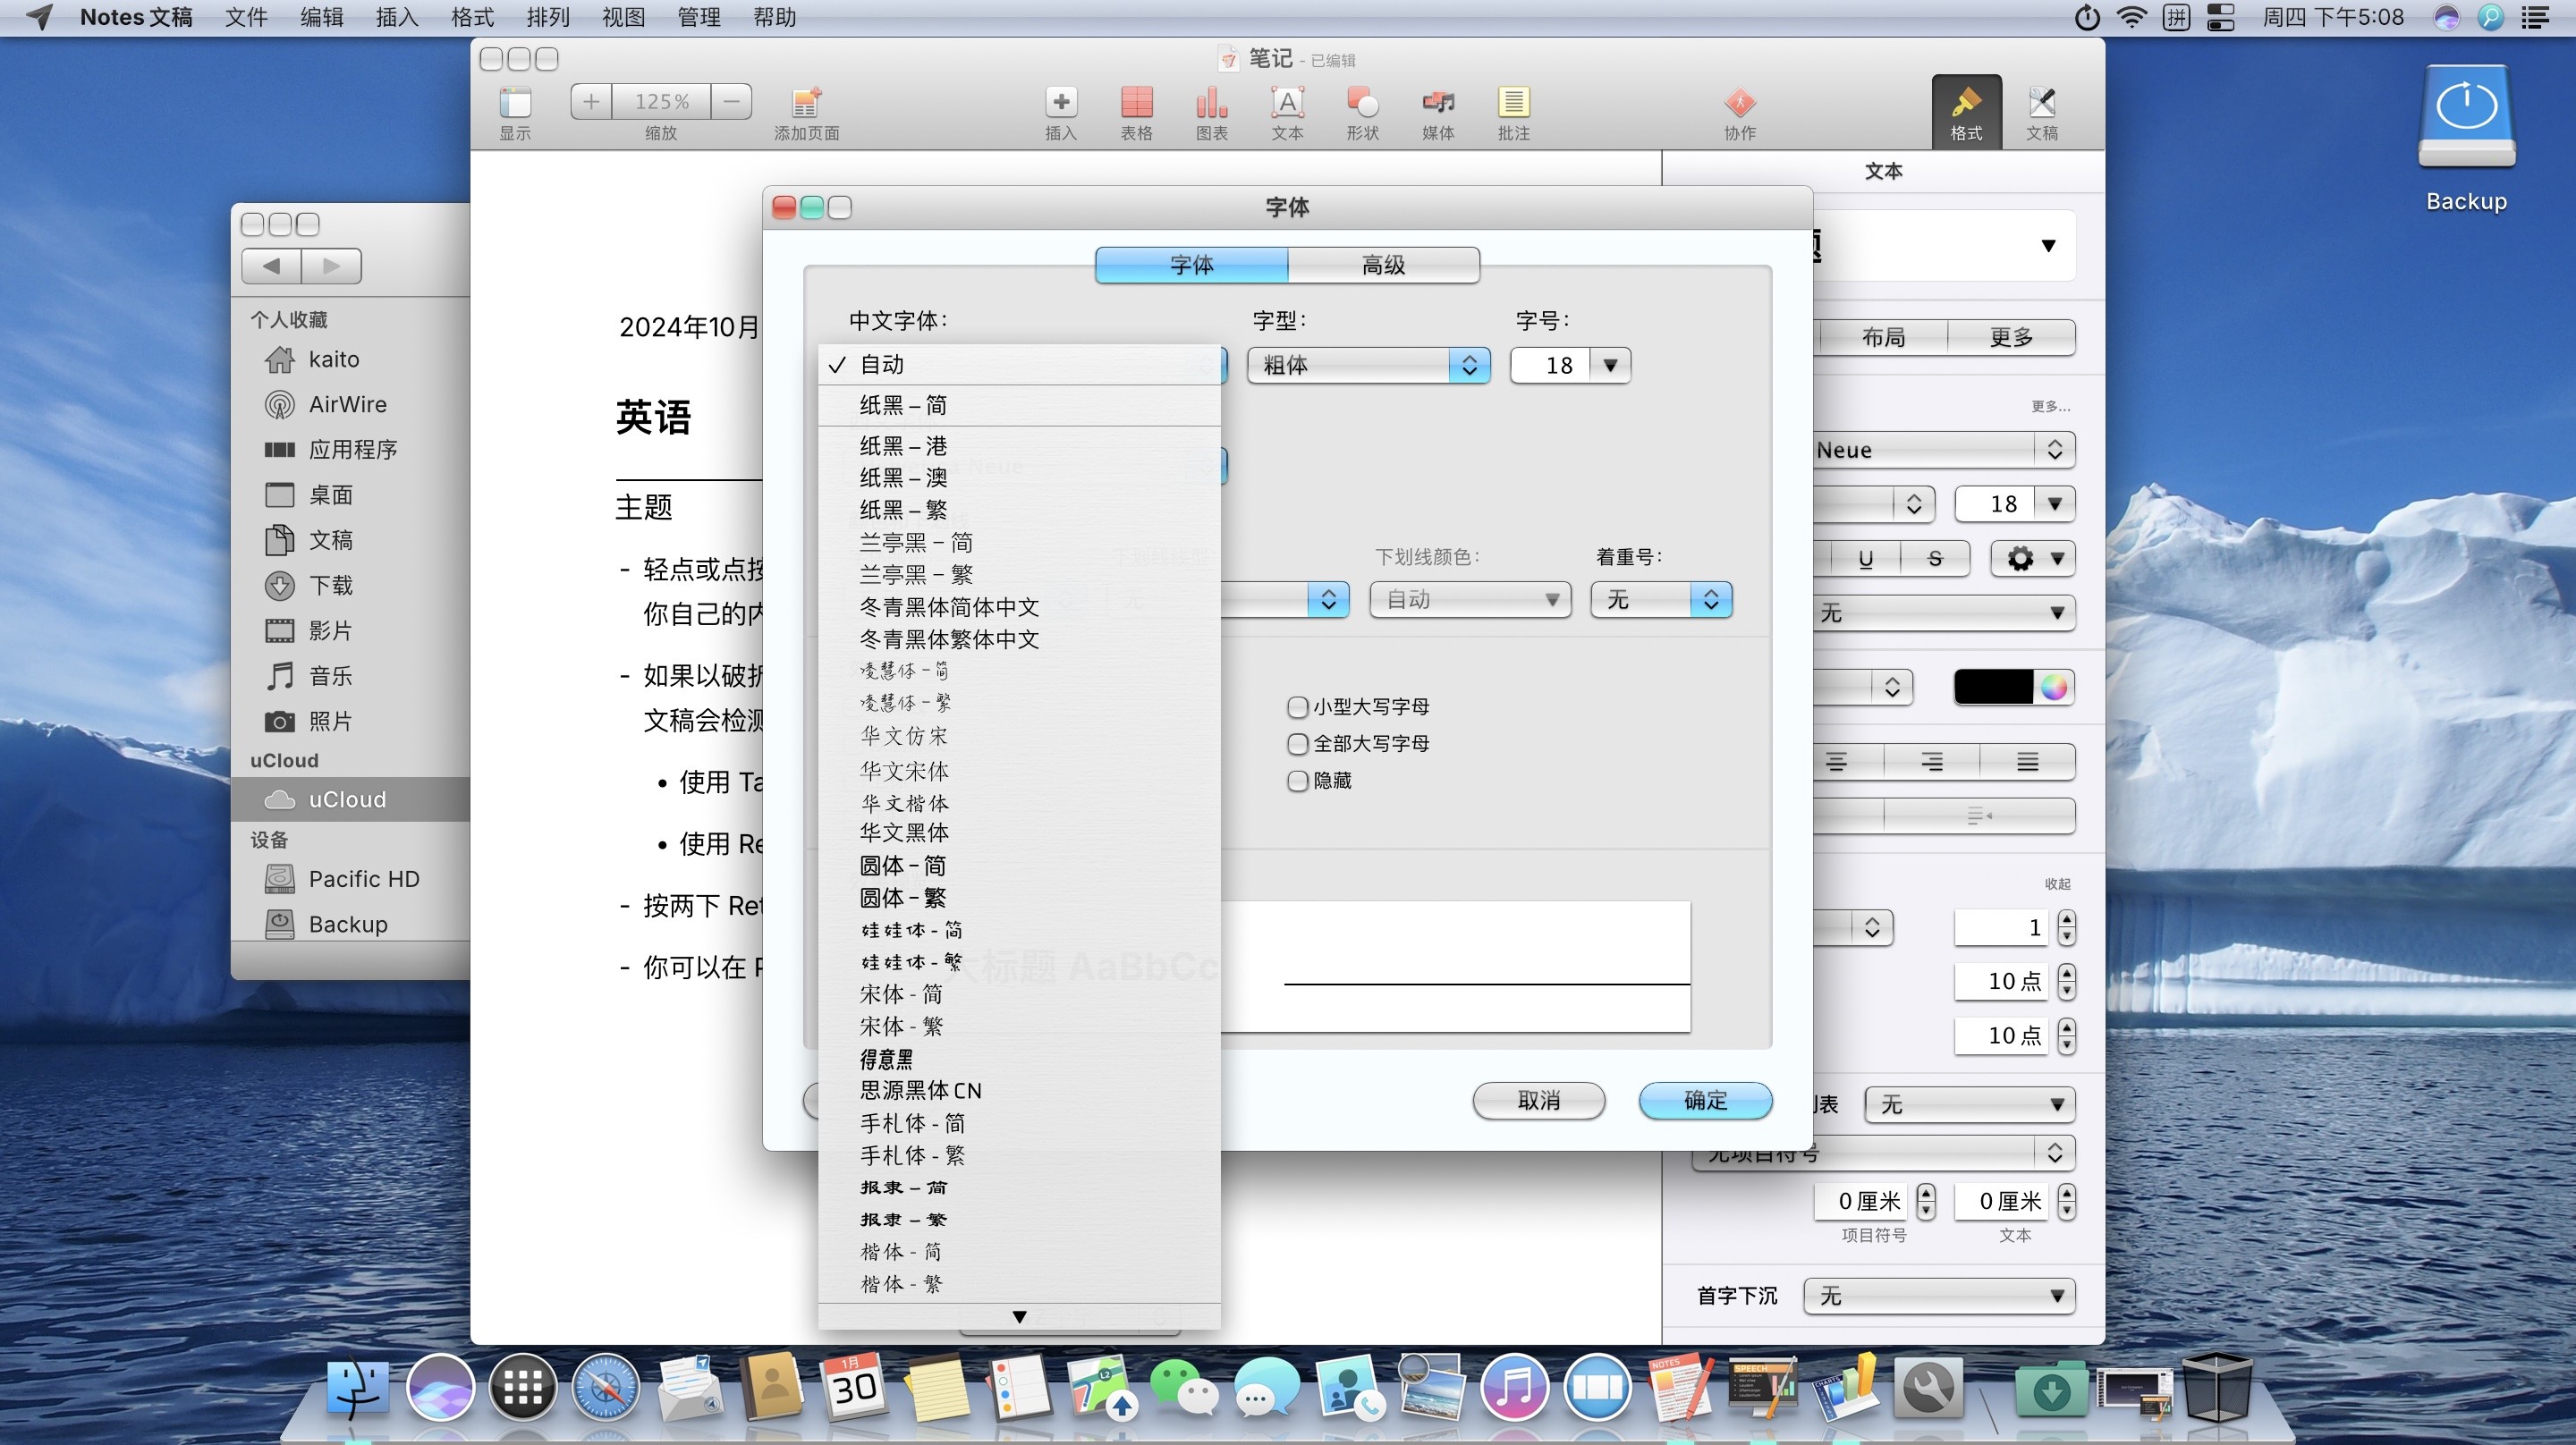Select 思源黑体 CN from font list
This screenshot has height=1445, width=2576.
[x=1019, y=1090]
